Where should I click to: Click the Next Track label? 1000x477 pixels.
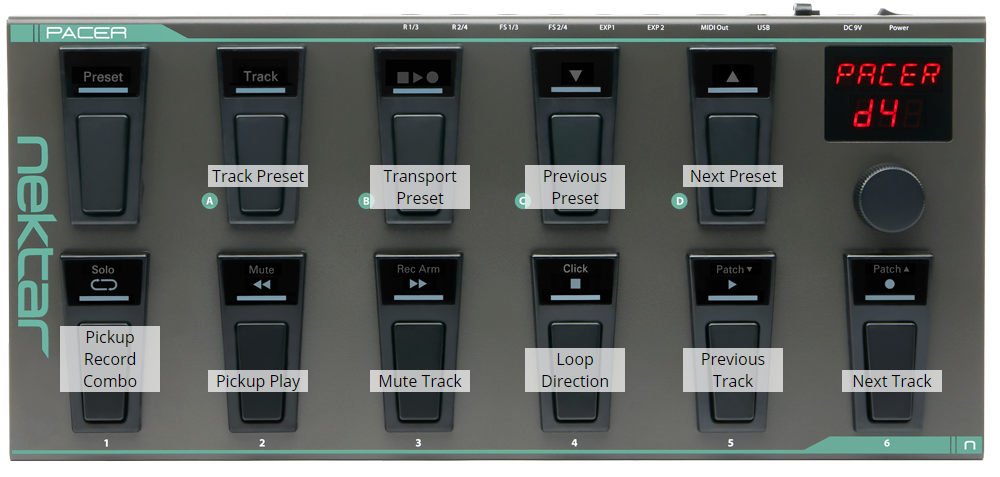(x=891, y=381)
